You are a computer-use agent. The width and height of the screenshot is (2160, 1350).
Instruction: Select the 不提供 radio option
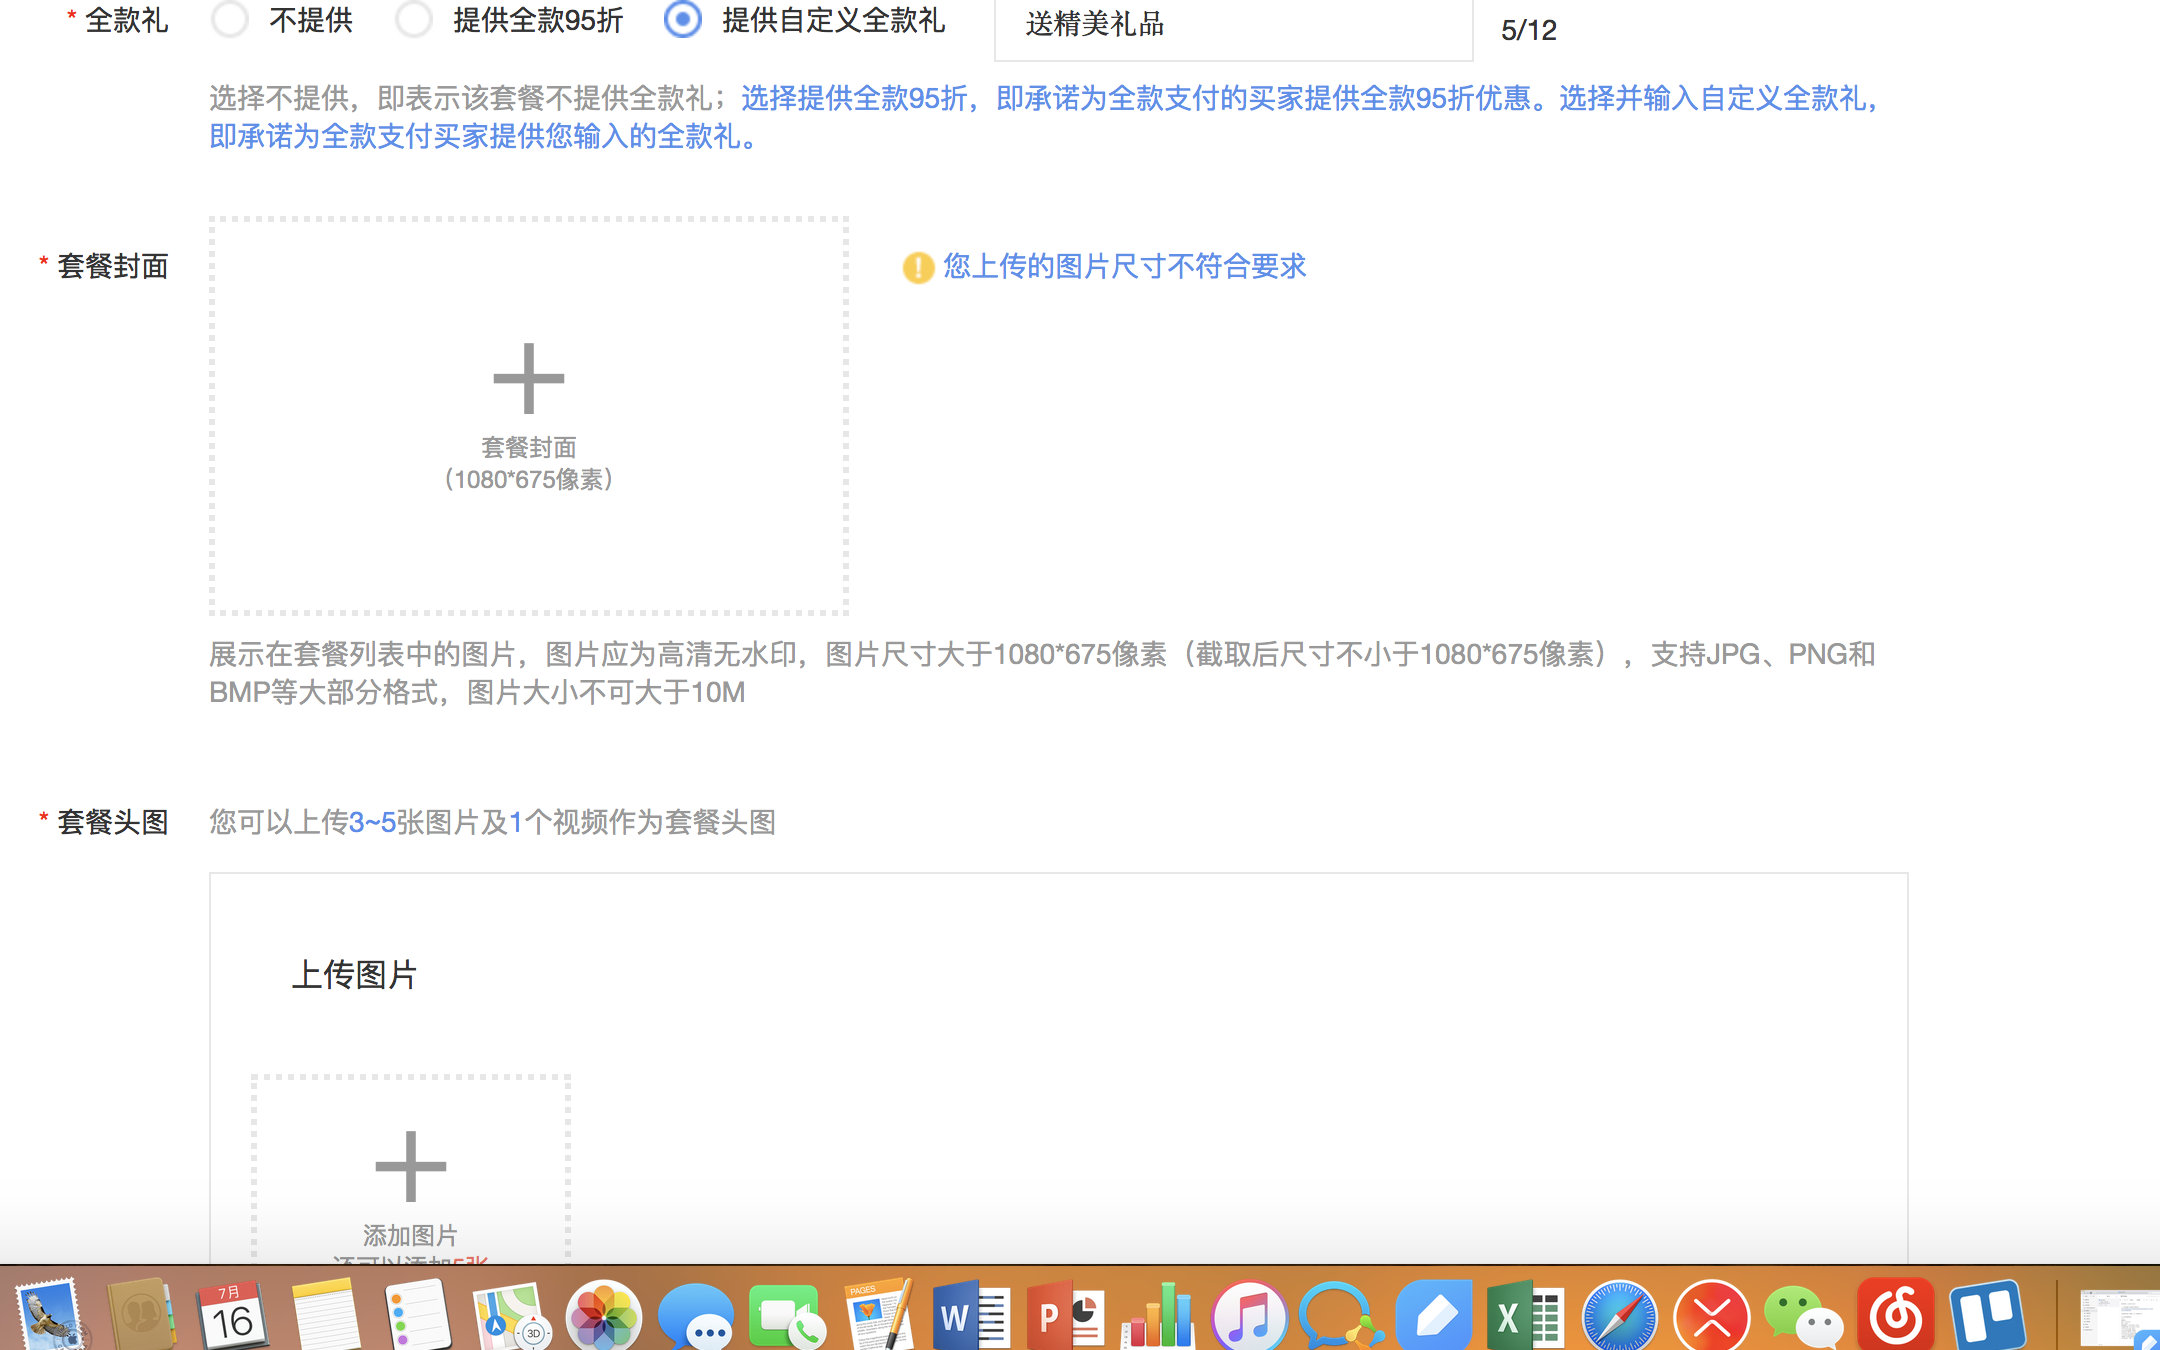tap(230, 19)
